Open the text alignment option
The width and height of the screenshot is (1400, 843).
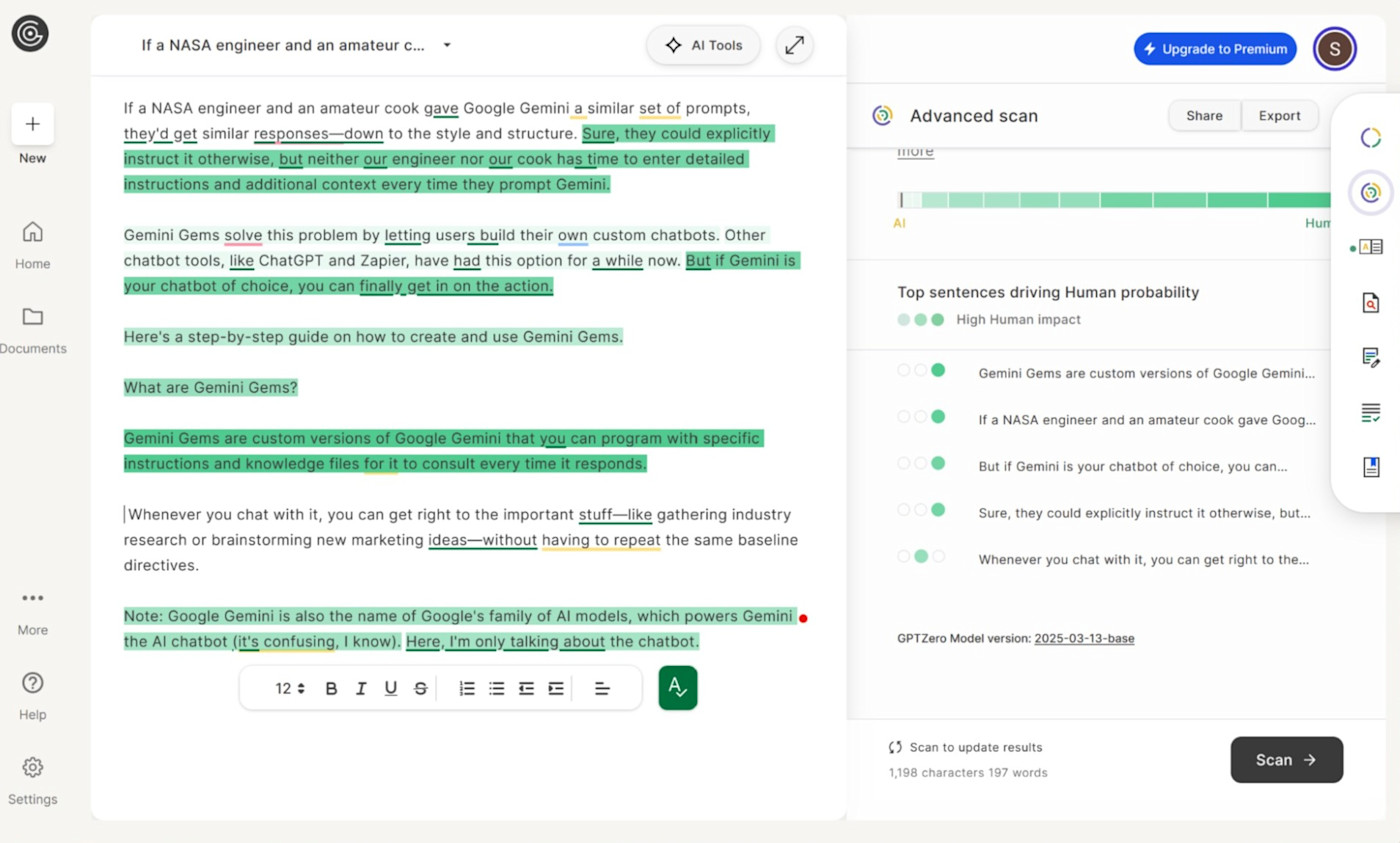(x=602, y=688)
